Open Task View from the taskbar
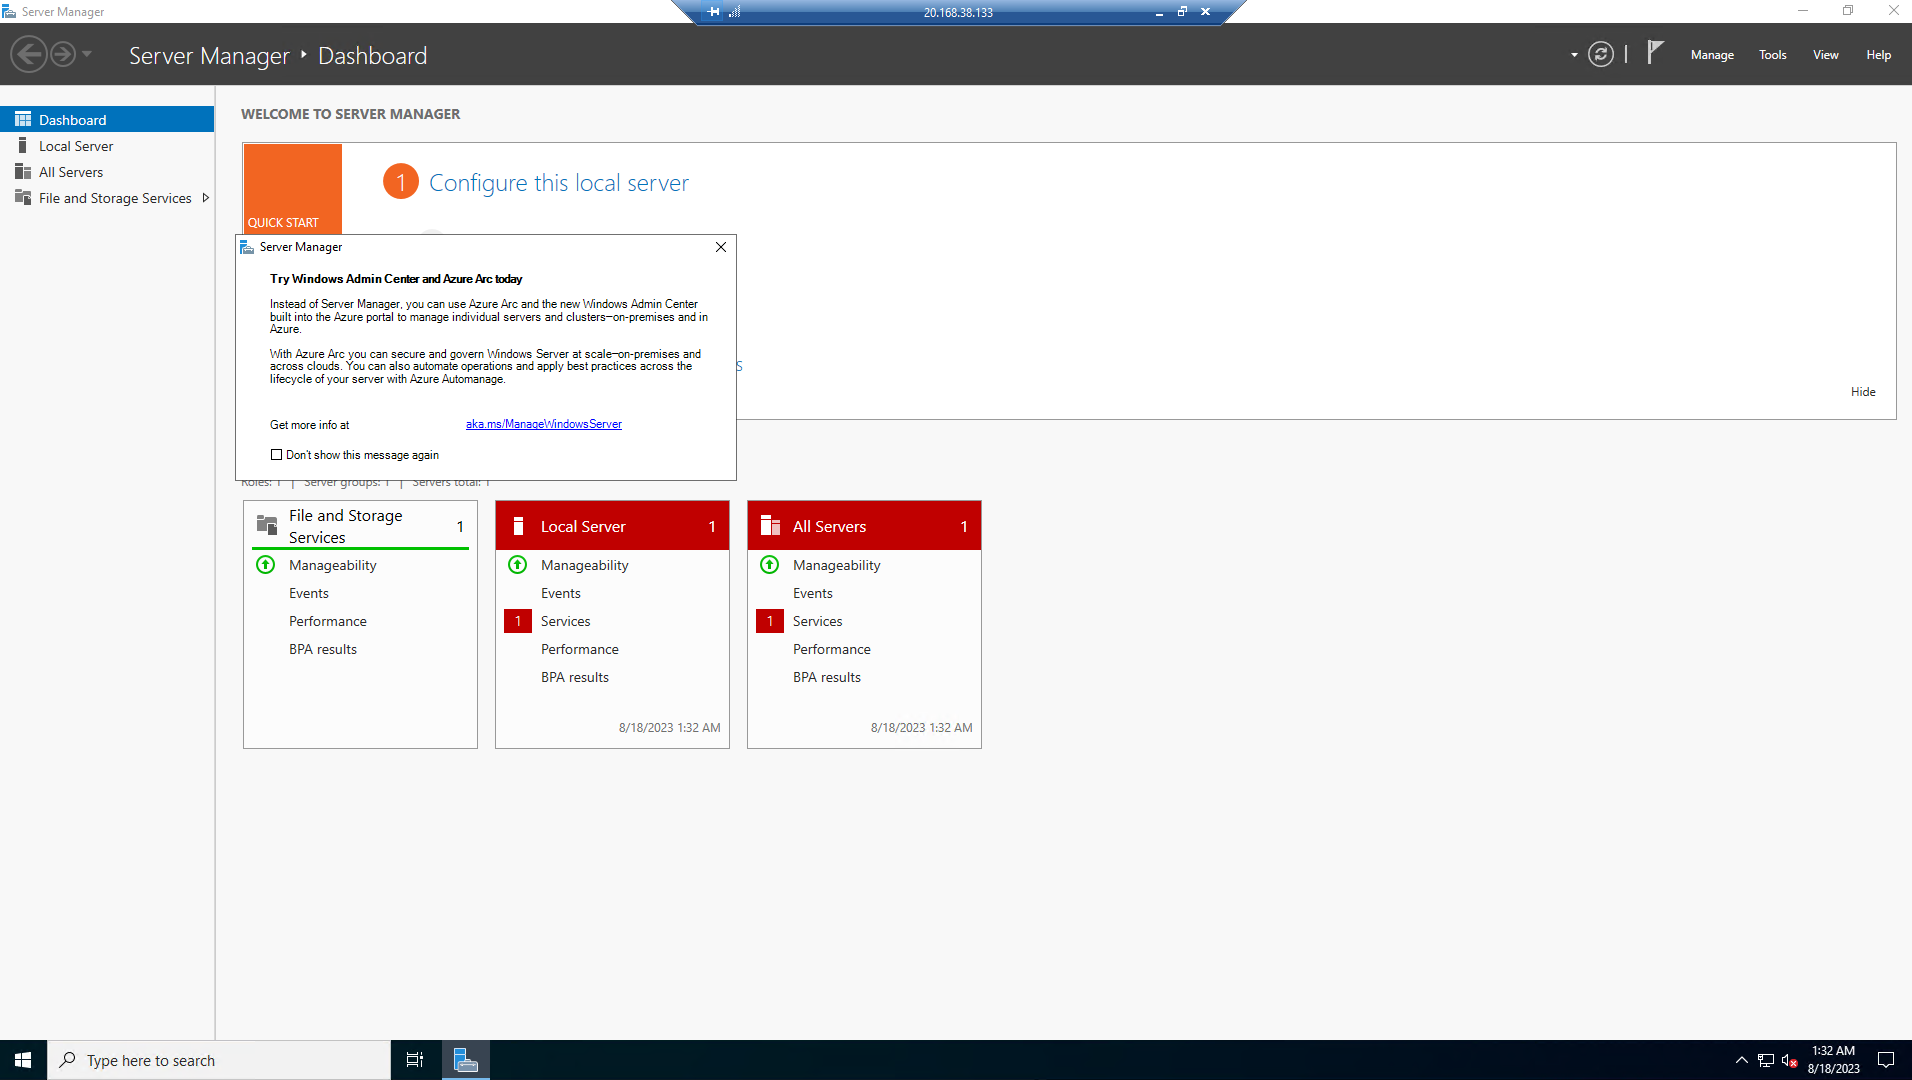This screenshot has width=1912, height=1080. tap(414, 1059)
